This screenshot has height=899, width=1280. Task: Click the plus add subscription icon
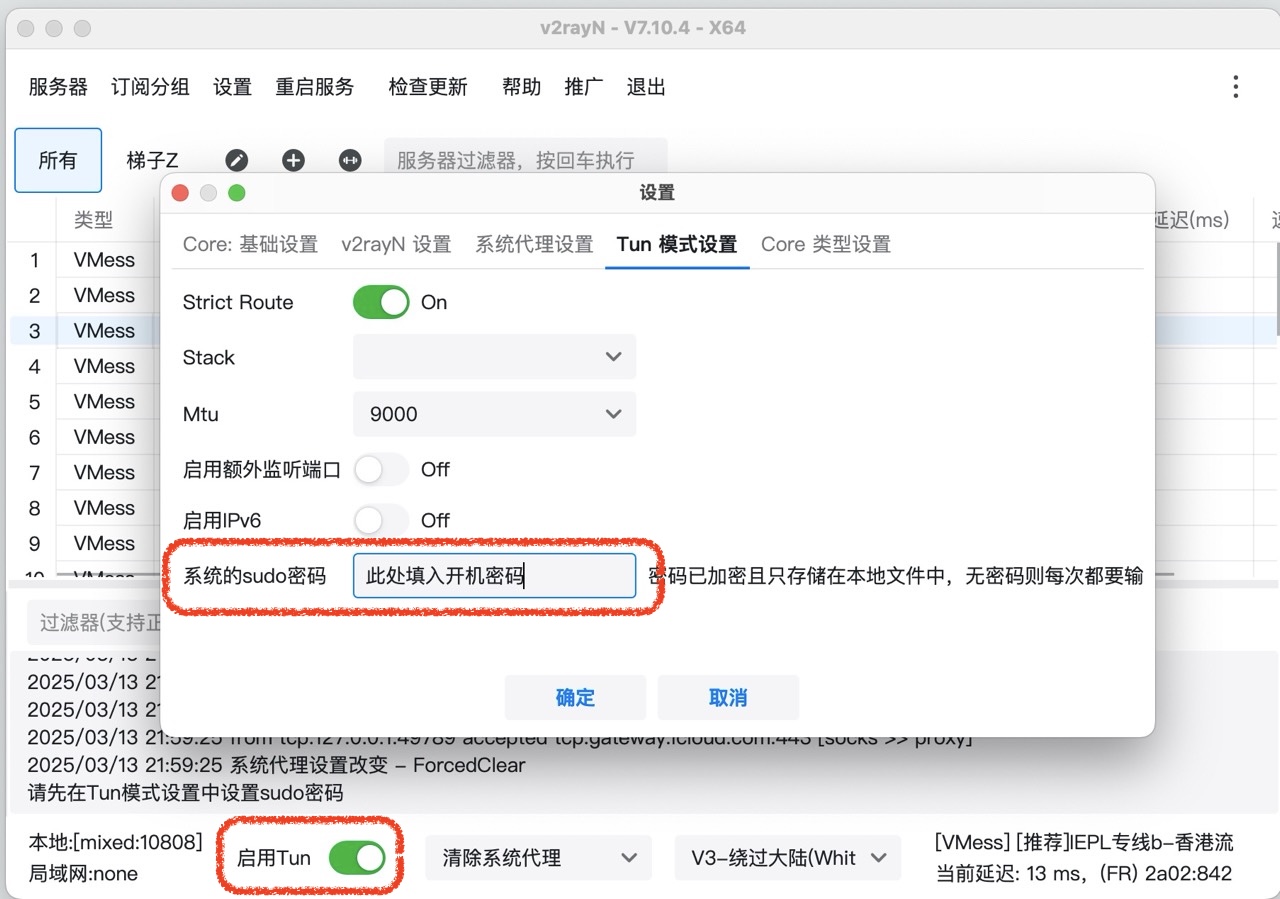point(293,160)
